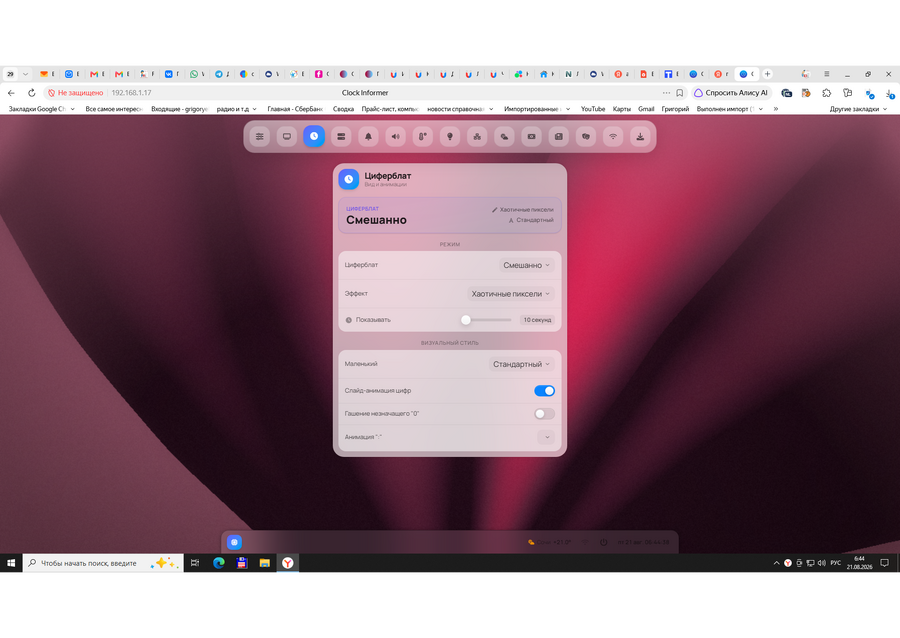
Task: Open the Wi-Fi settings section
Action: coord(613,137)
